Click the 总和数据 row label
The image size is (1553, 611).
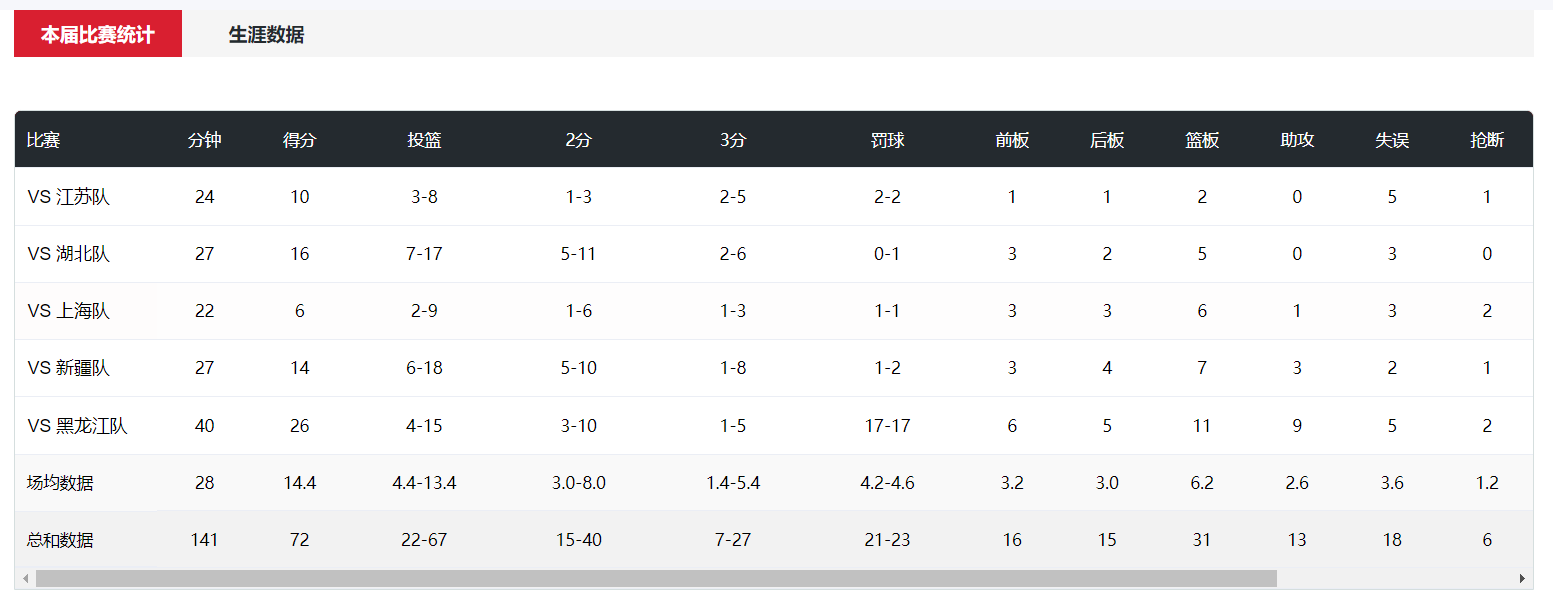point(61,540)
